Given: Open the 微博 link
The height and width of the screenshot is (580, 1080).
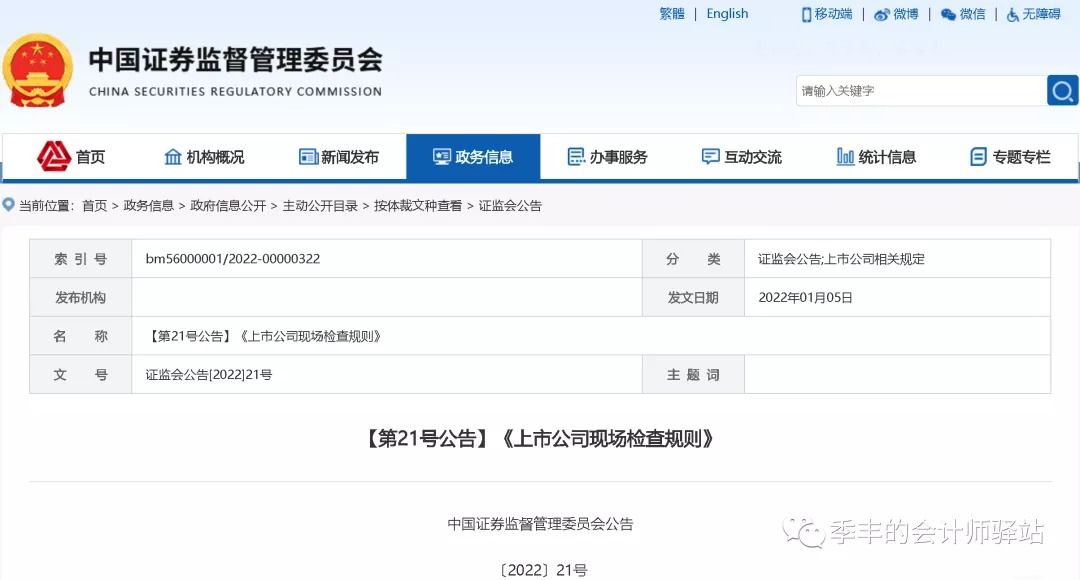Looking at the screenshot, I should click(906, 14).
